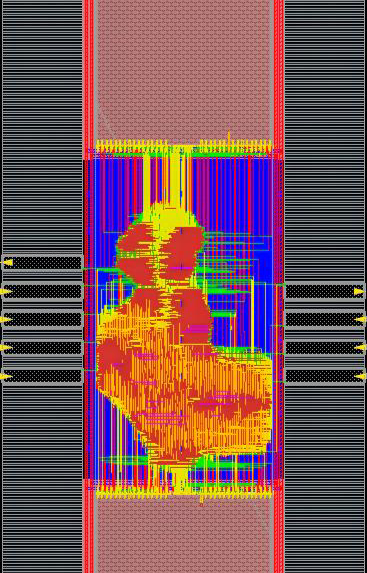Select the right red vertical power stripe
Image resolution: width=367 pixels, height=573 pixels.
point(279,286)
